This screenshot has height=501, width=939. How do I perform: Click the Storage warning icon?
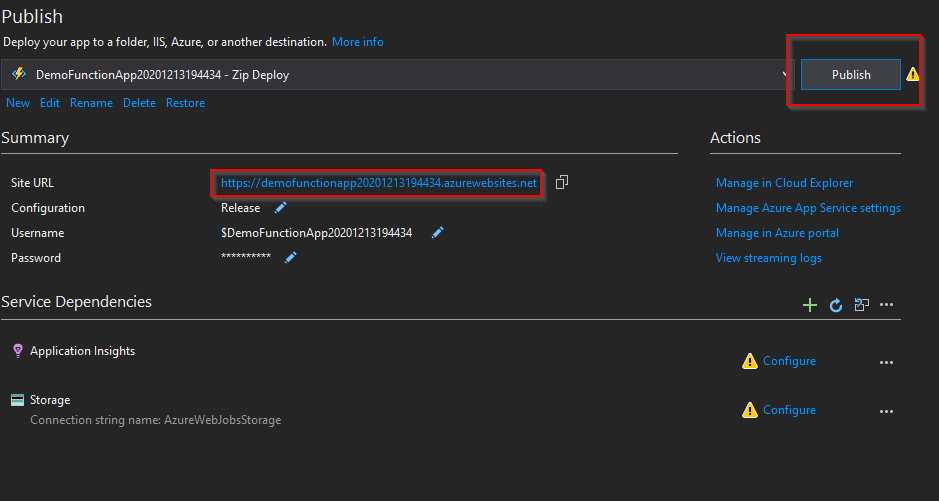click(x=749, y=410)
